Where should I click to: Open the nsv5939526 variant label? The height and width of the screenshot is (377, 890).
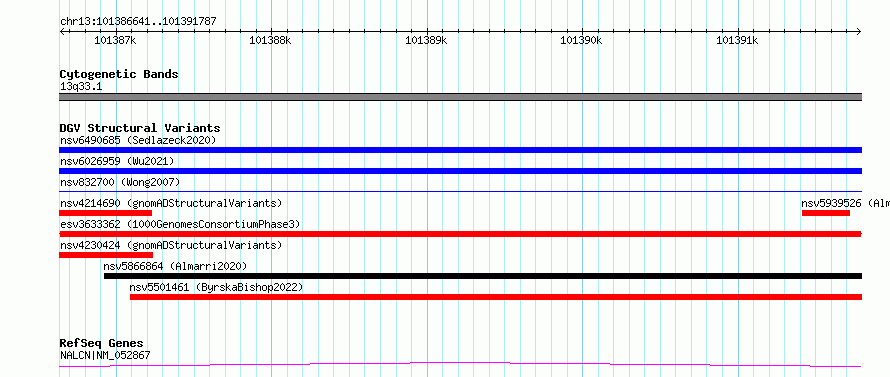pos(845,203)
